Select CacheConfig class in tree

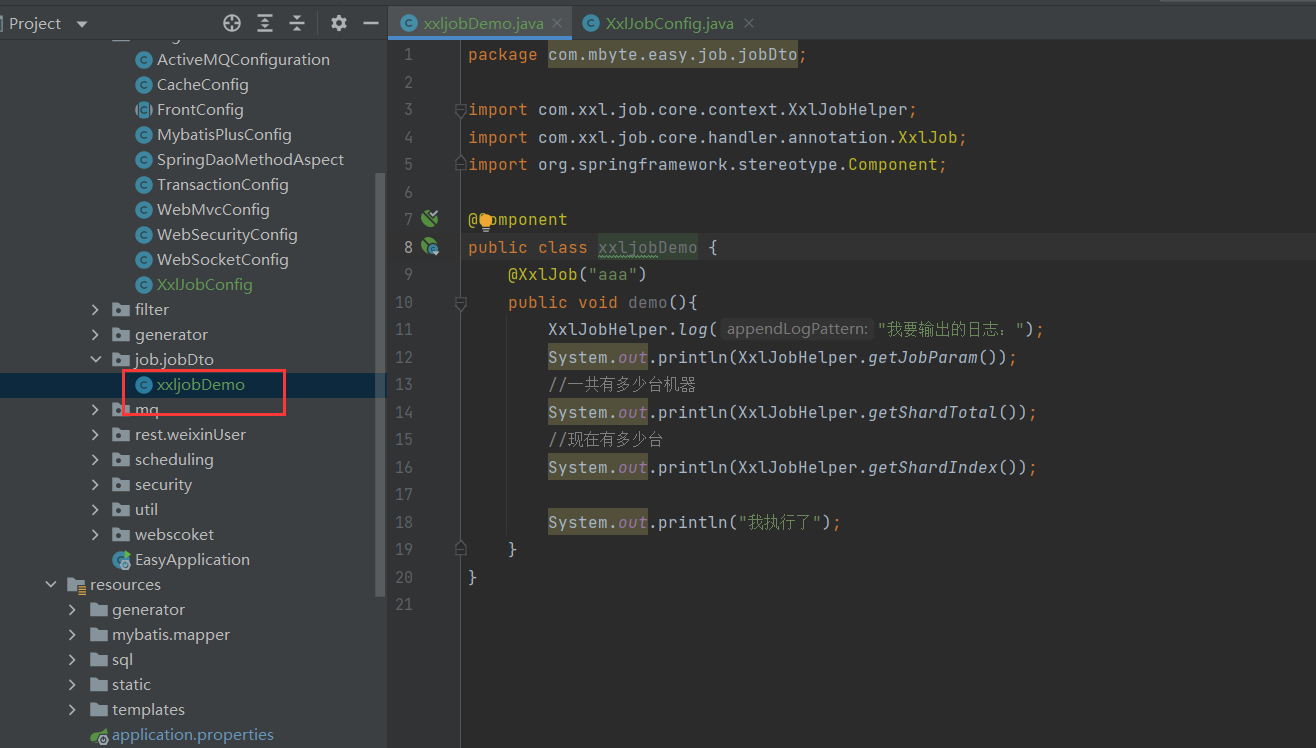click(x=202, y=84)
